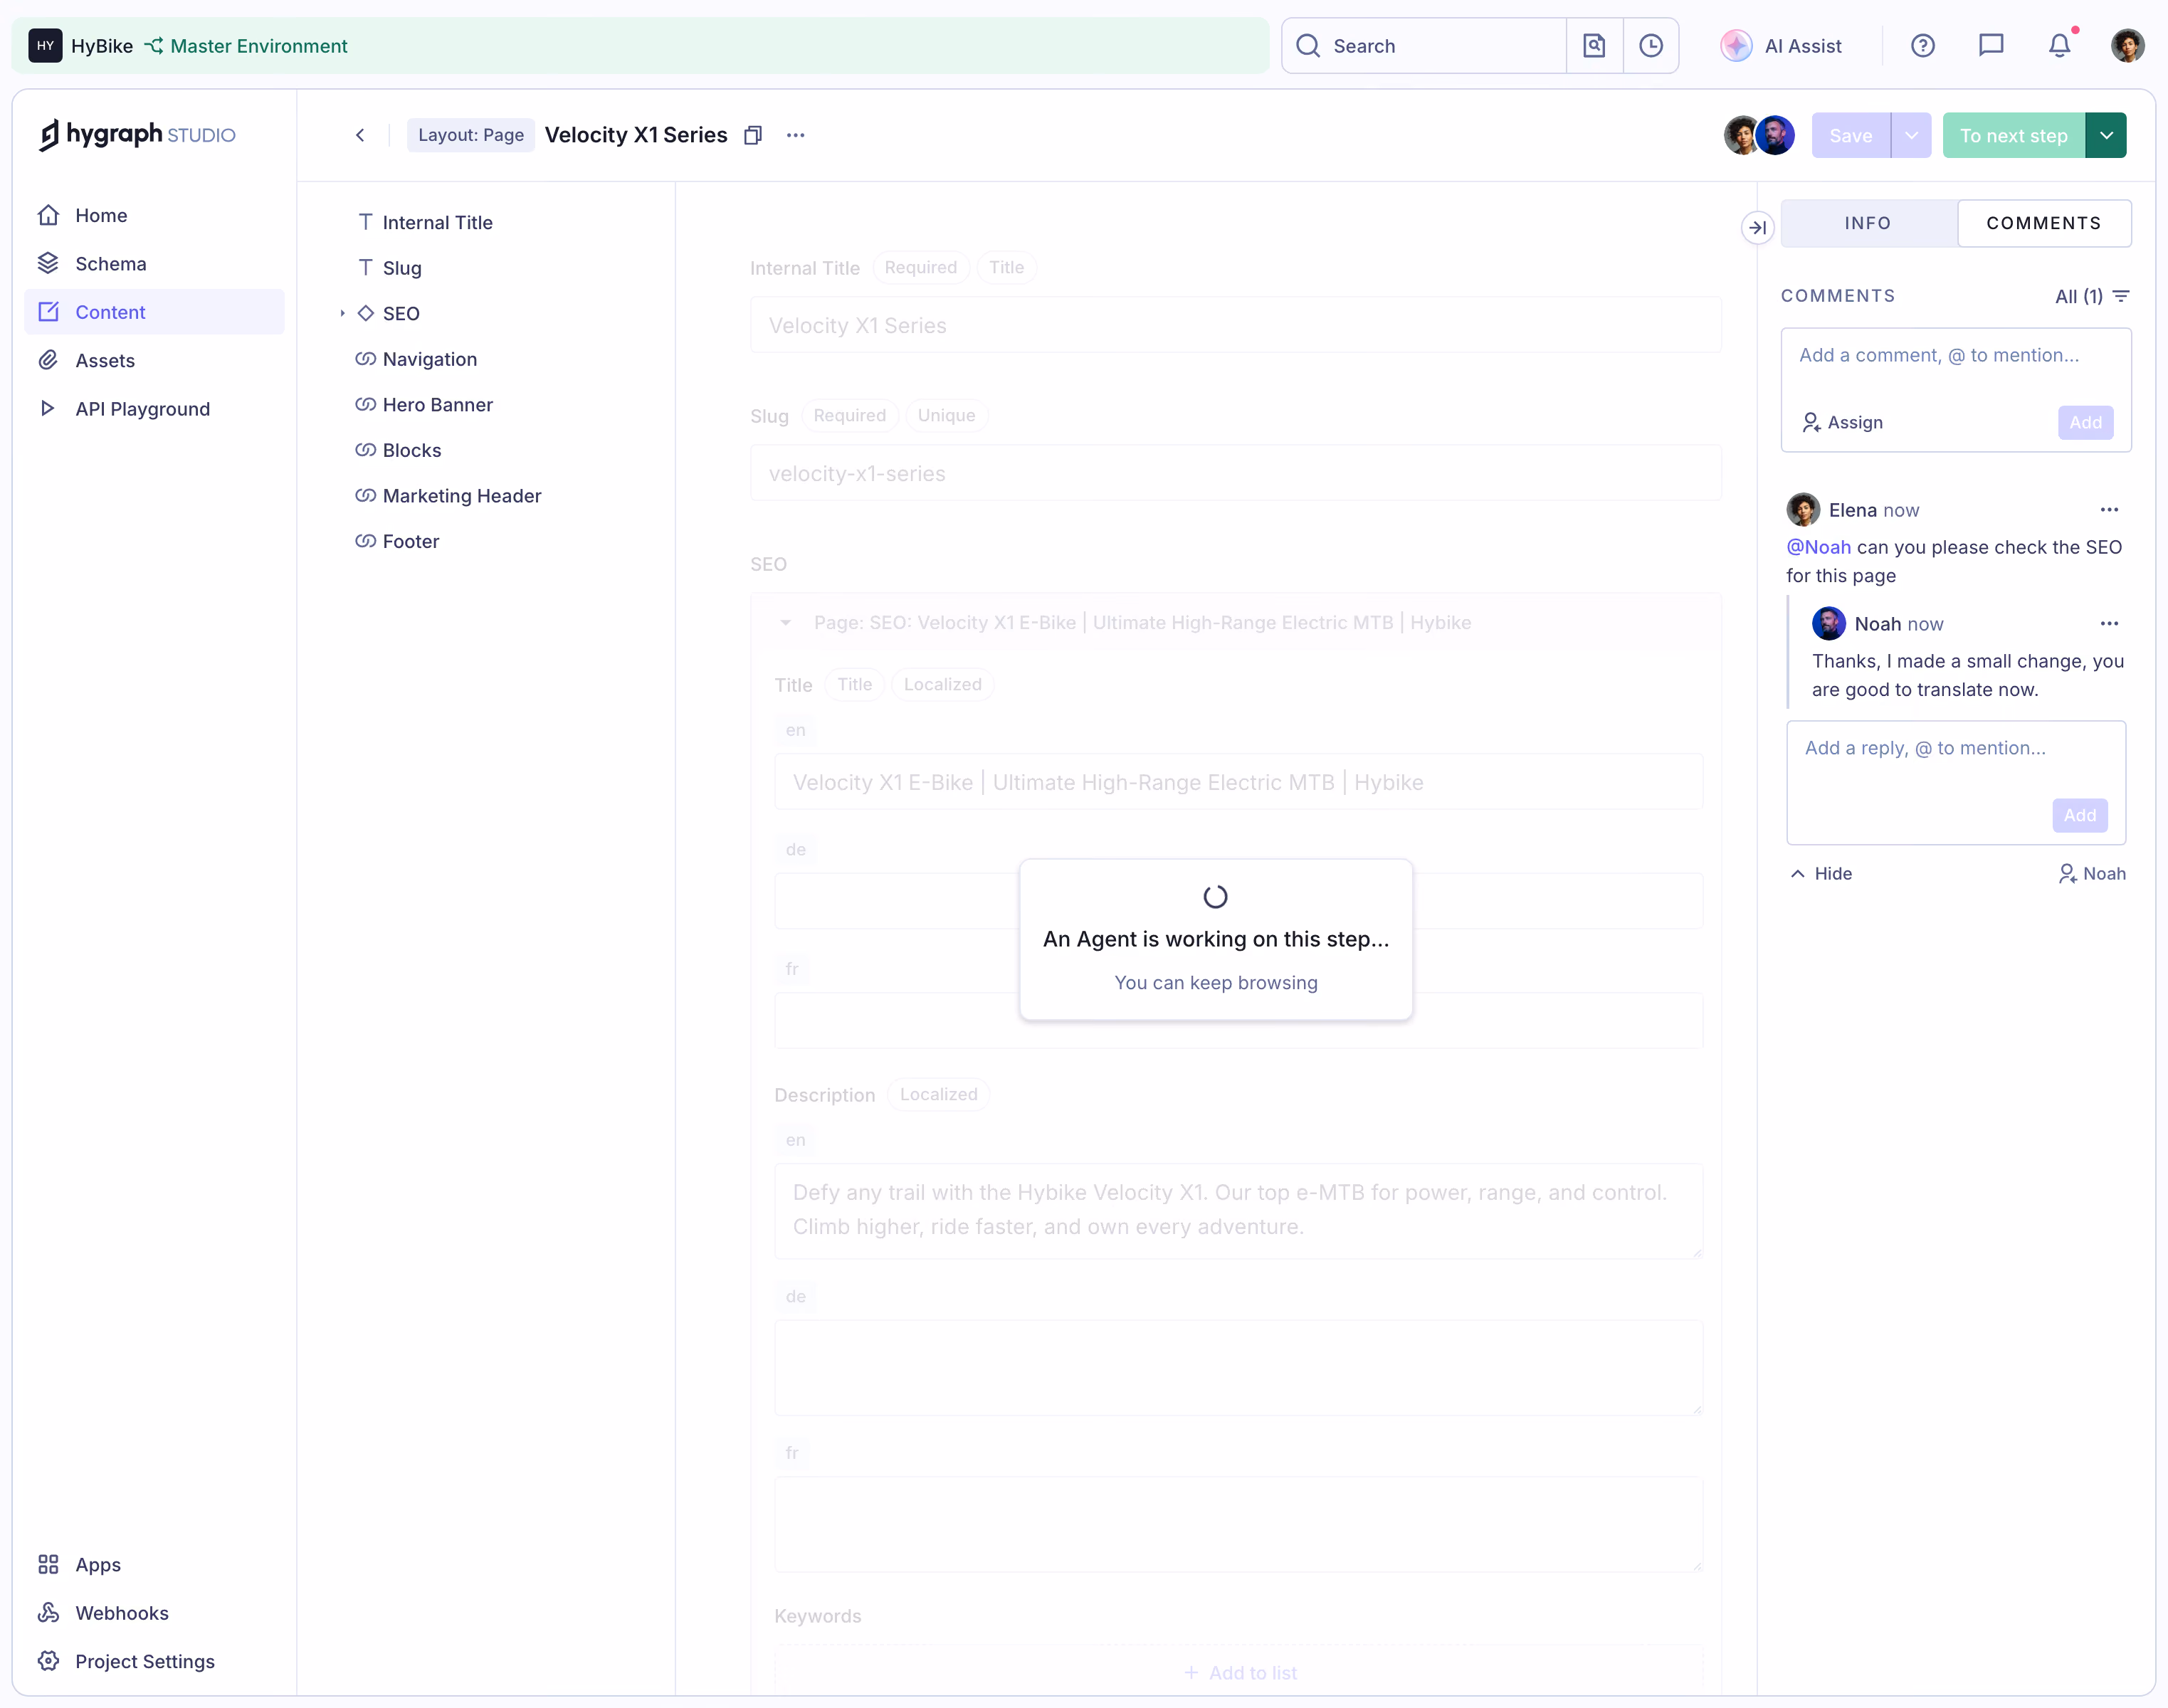Open Elena's comment options menu
This screenshot has height=1708, width=2168.
pos(2109,510)
